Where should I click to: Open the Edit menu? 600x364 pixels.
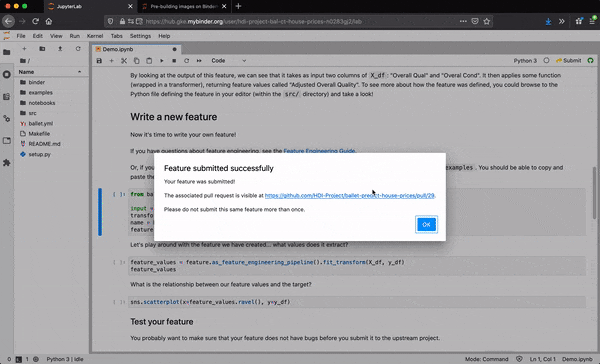pyautogui.click(x=38, y=36)
